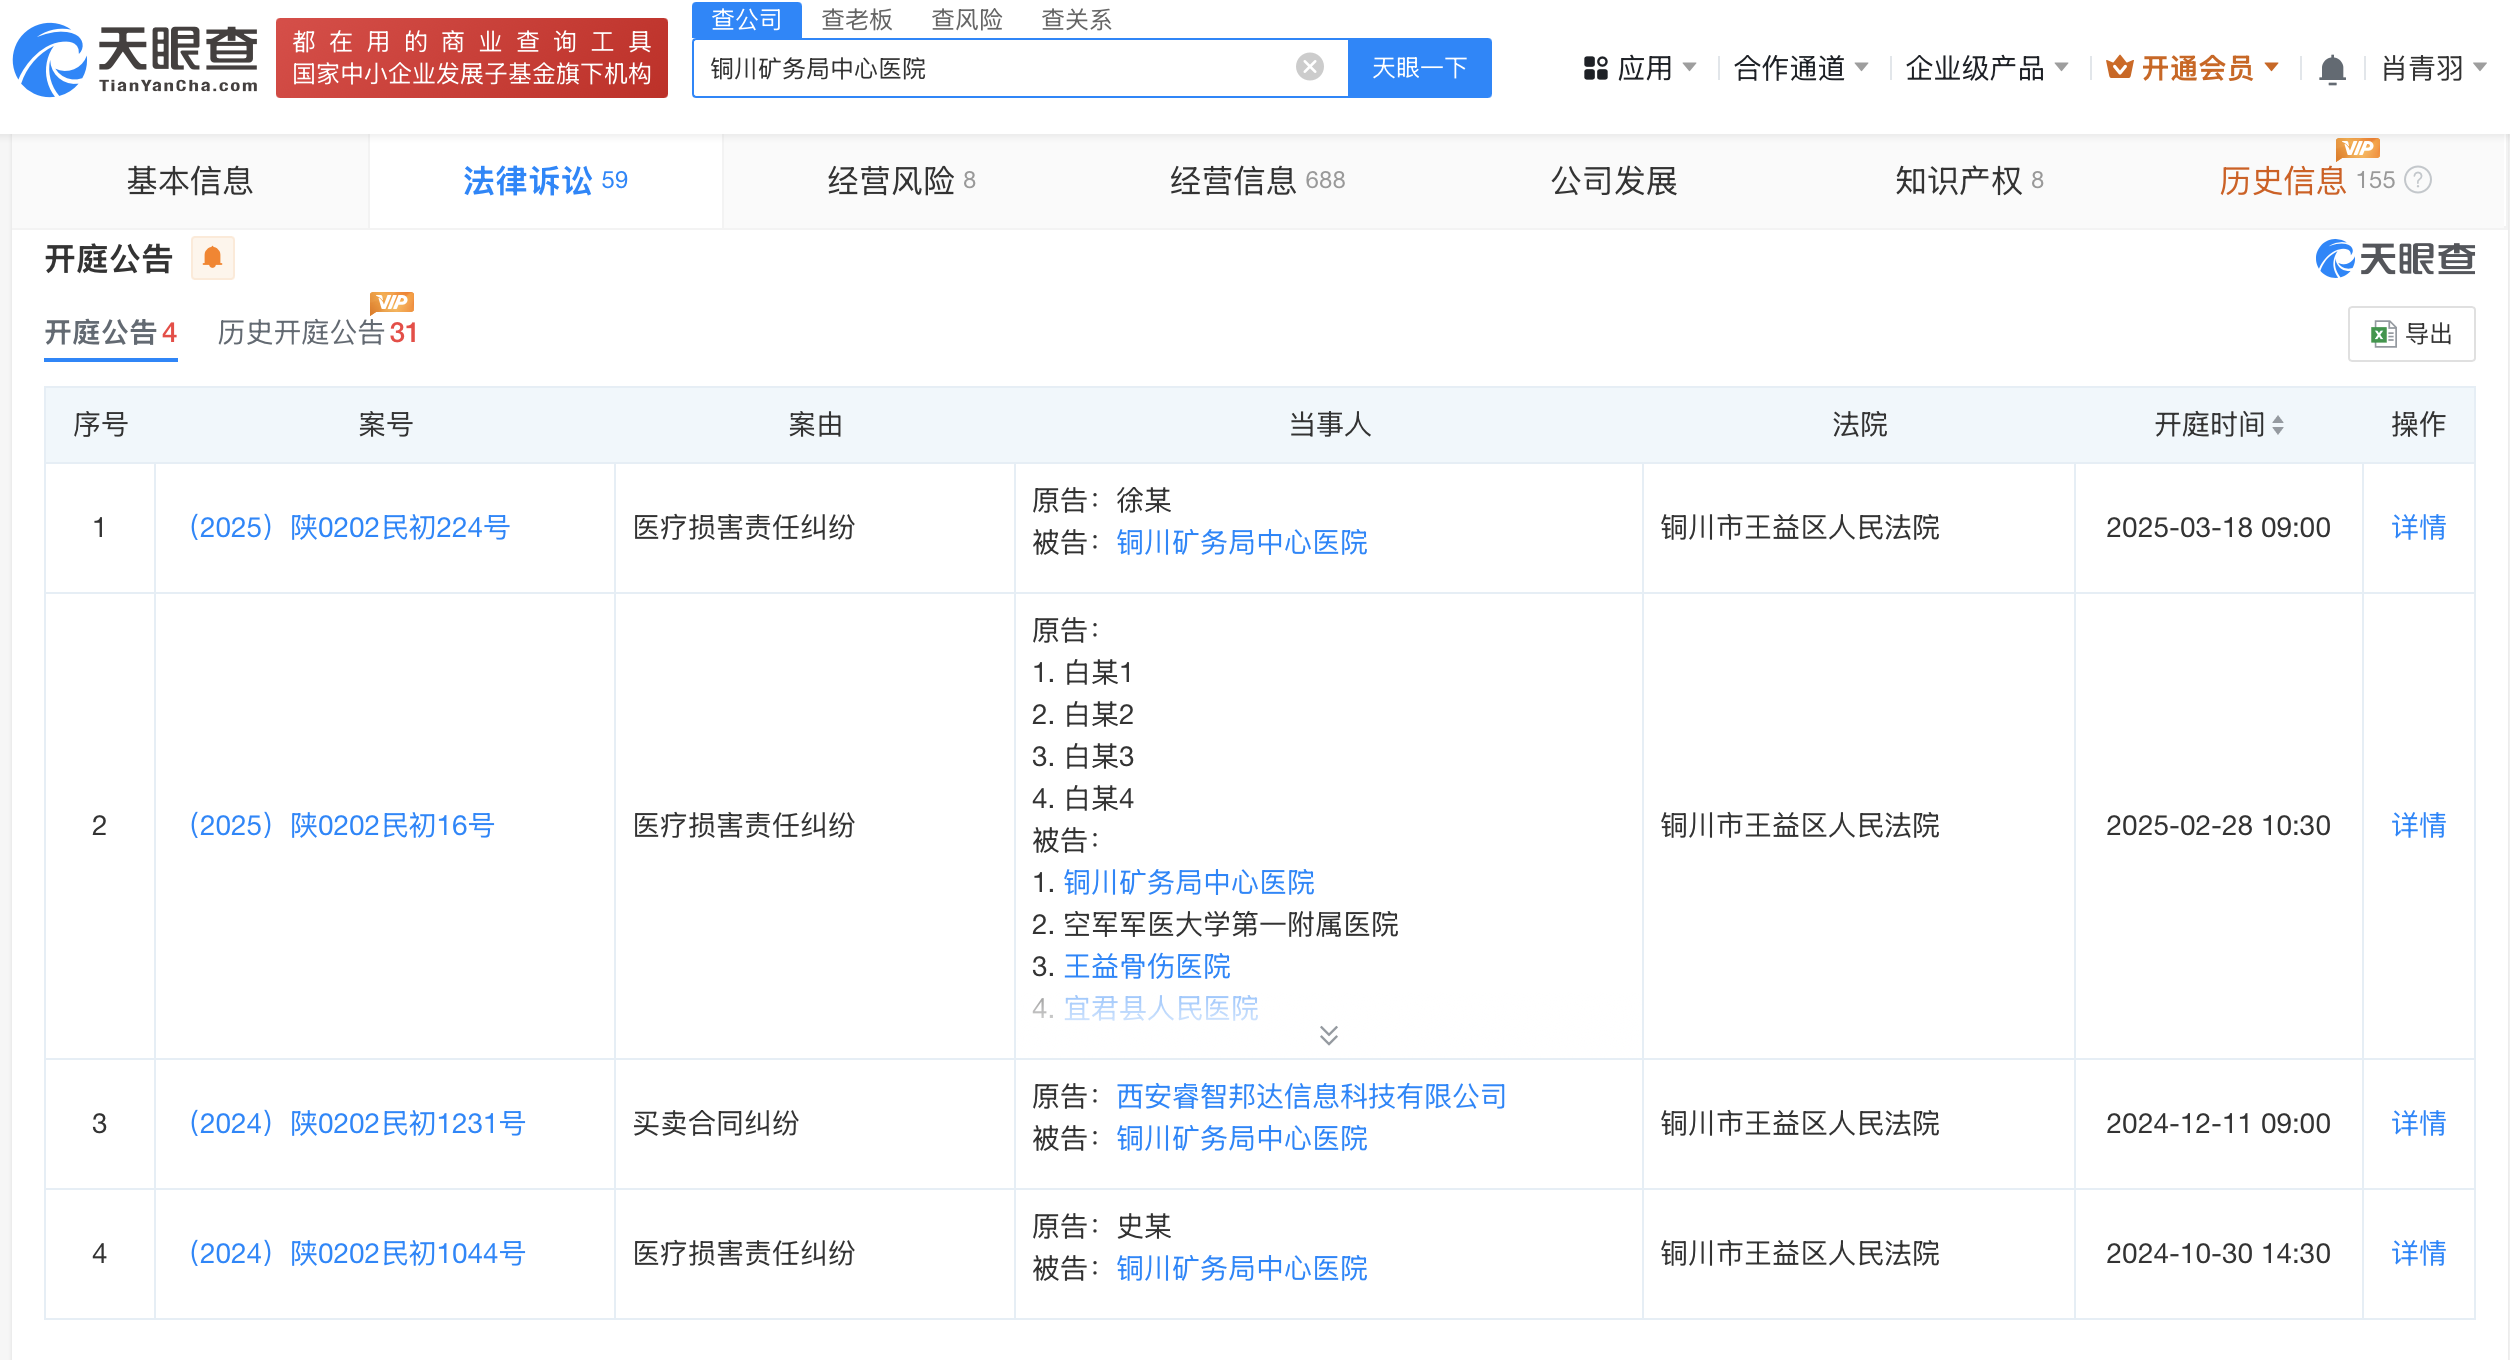The image size is (2510, 1360).
Task: Select the 开庭公告 4 sub-tab
Action: tap(111, 333)
